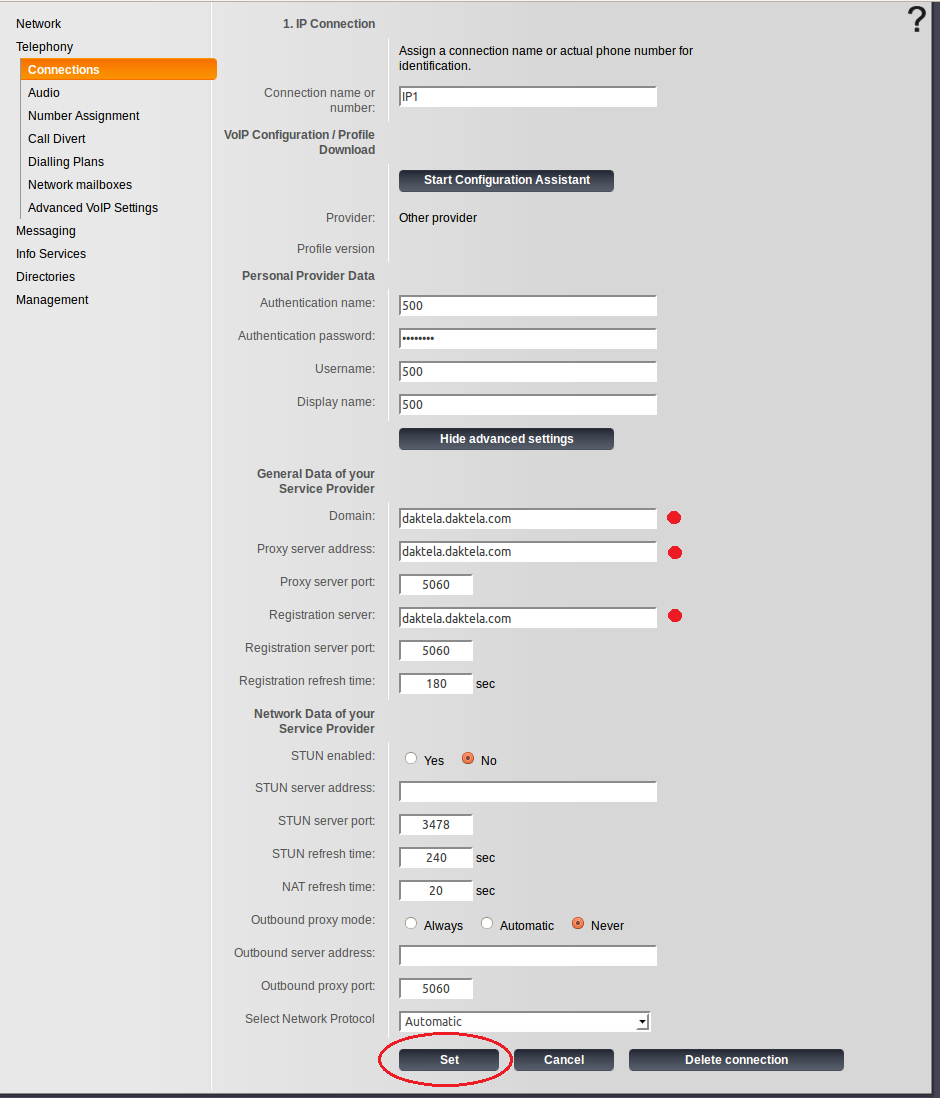The image size is (940, 1098).
Task: Click Hide advanced settings button
Action: pos(506,439)
